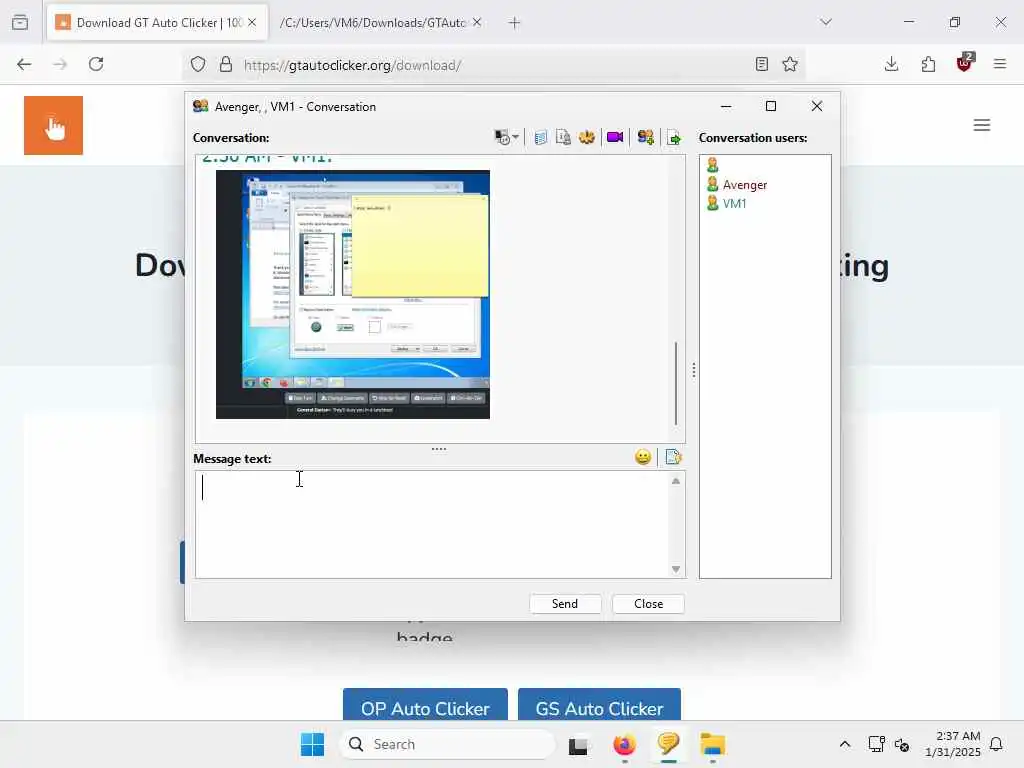The width and height of the screenshot is (1024, 768).
Task: Close the Download GT Auto Clicker tab
Action: tap(252, 23)
